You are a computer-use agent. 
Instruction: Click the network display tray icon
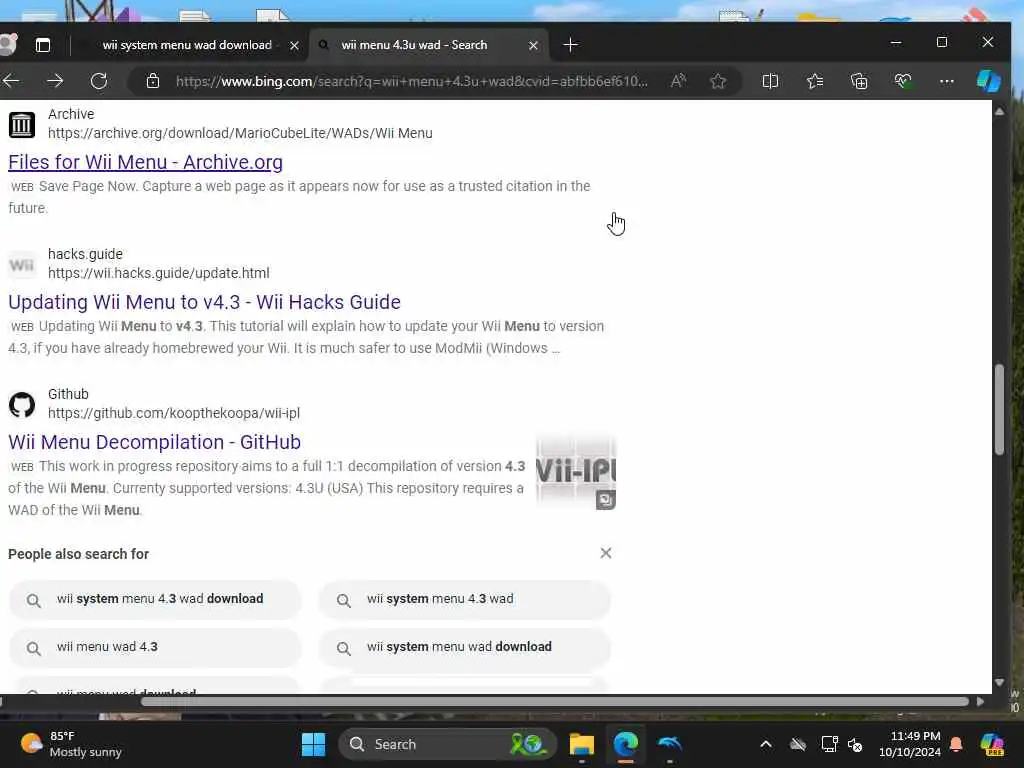[829, 744]
